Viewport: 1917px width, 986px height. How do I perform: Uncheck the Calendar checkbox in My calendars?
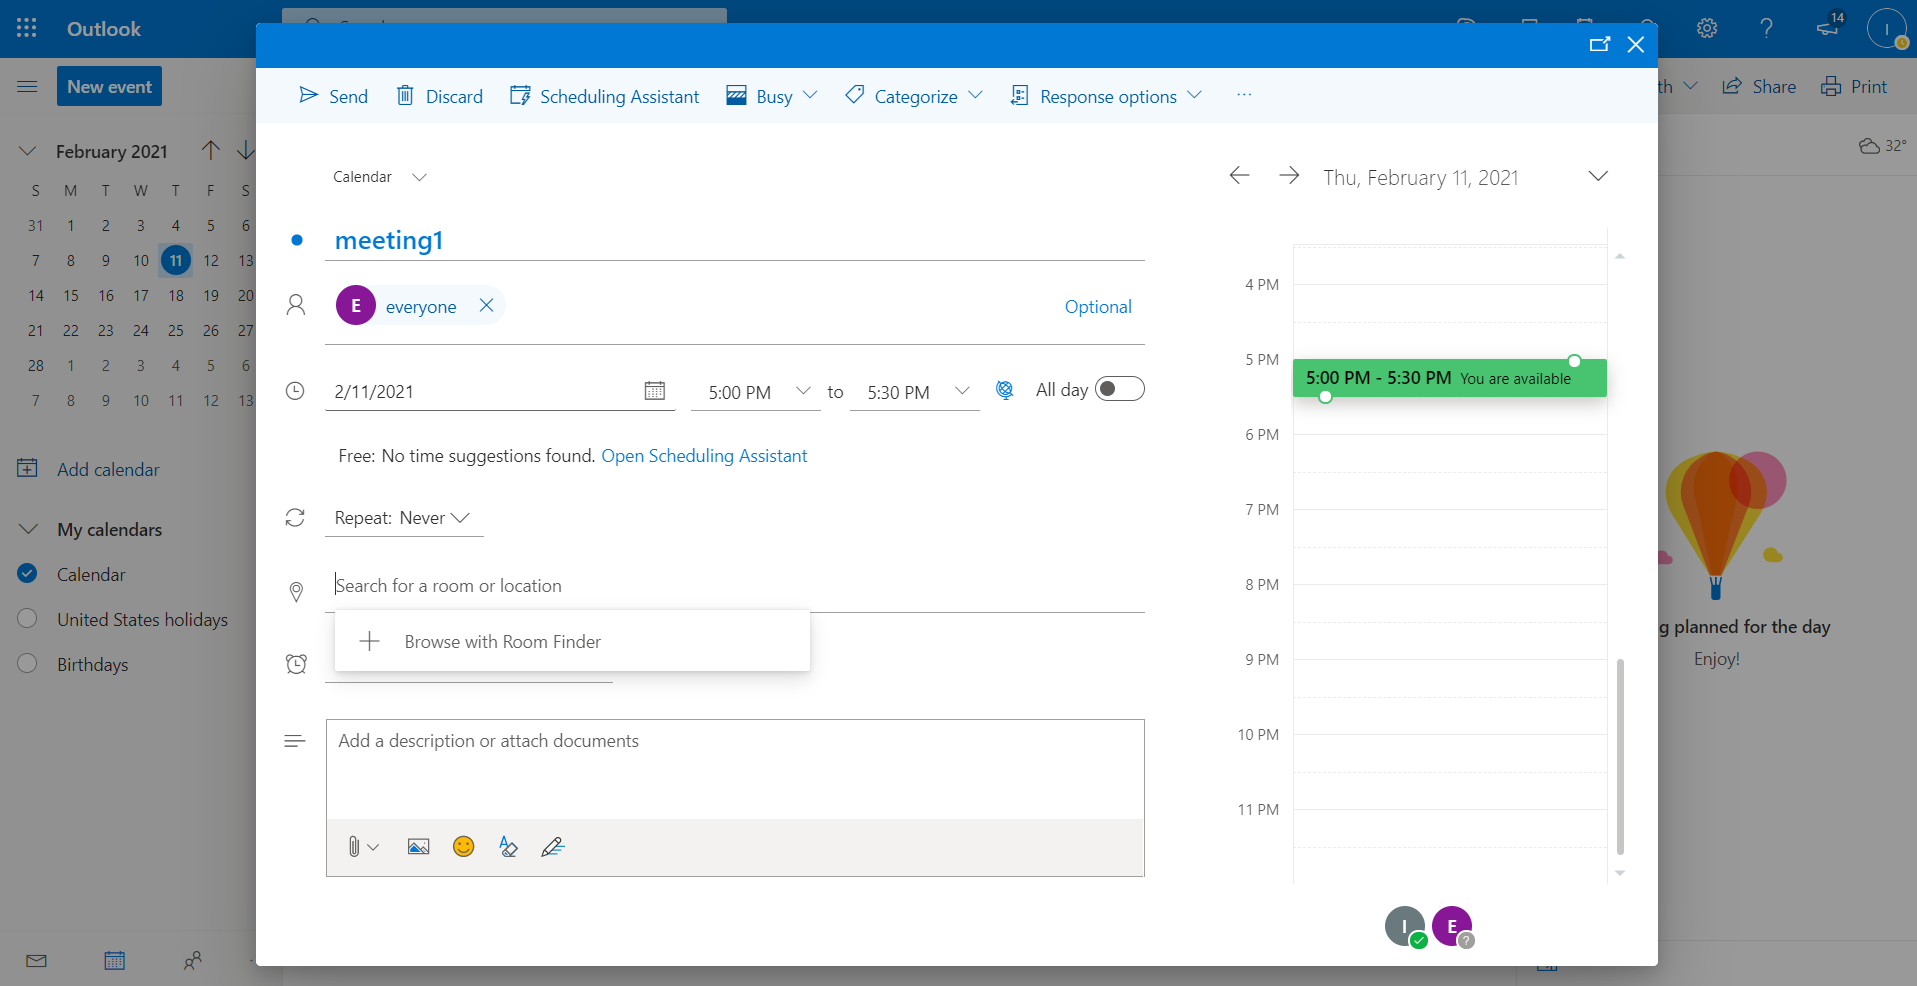click(28, 574)
